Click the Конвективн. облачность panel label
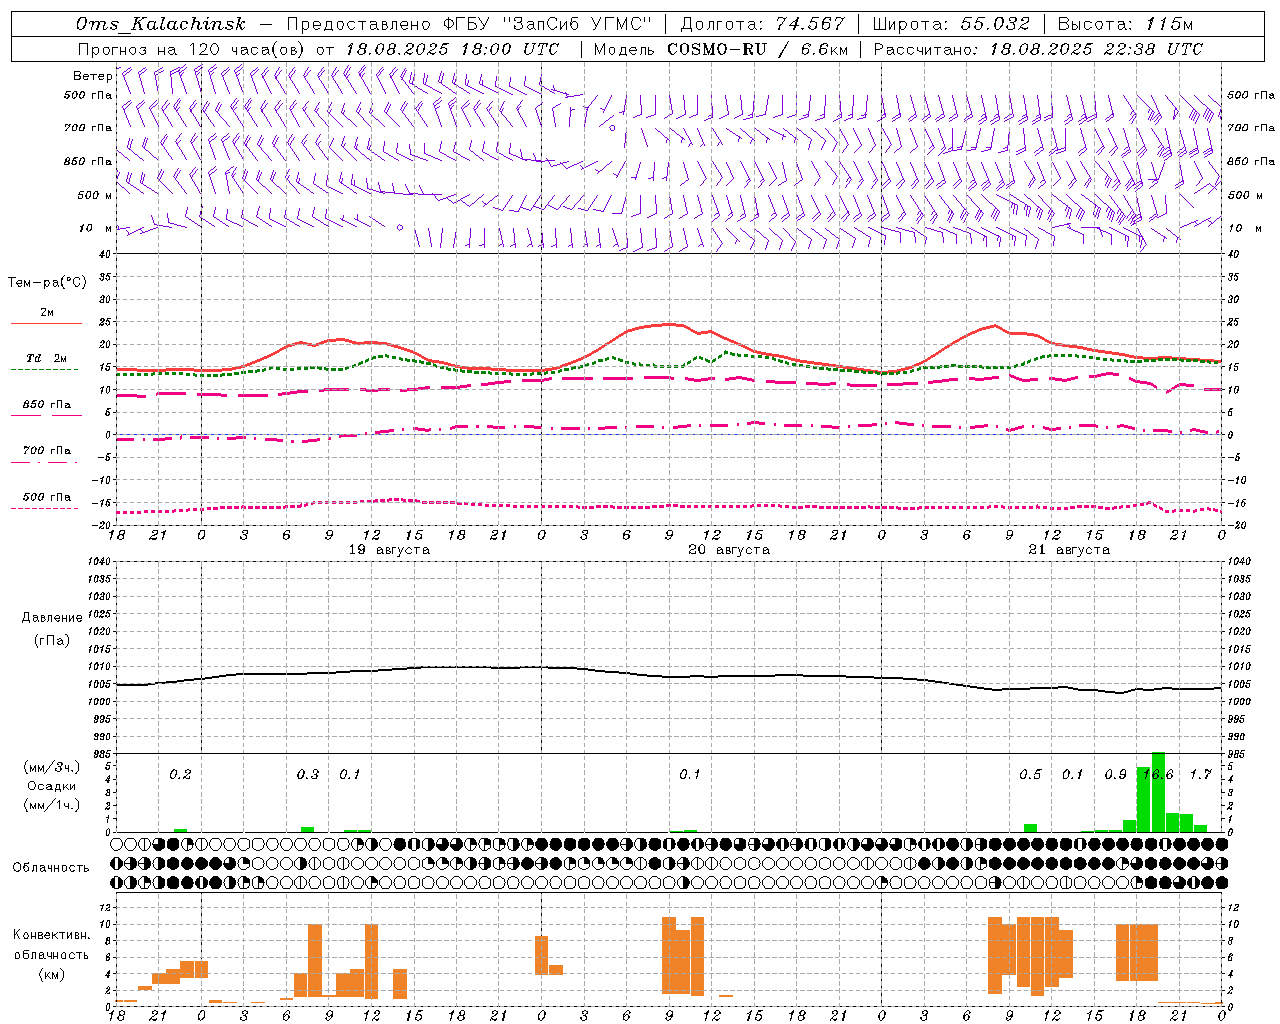The image size is (1280, 1024). click(x=51, y=945)
